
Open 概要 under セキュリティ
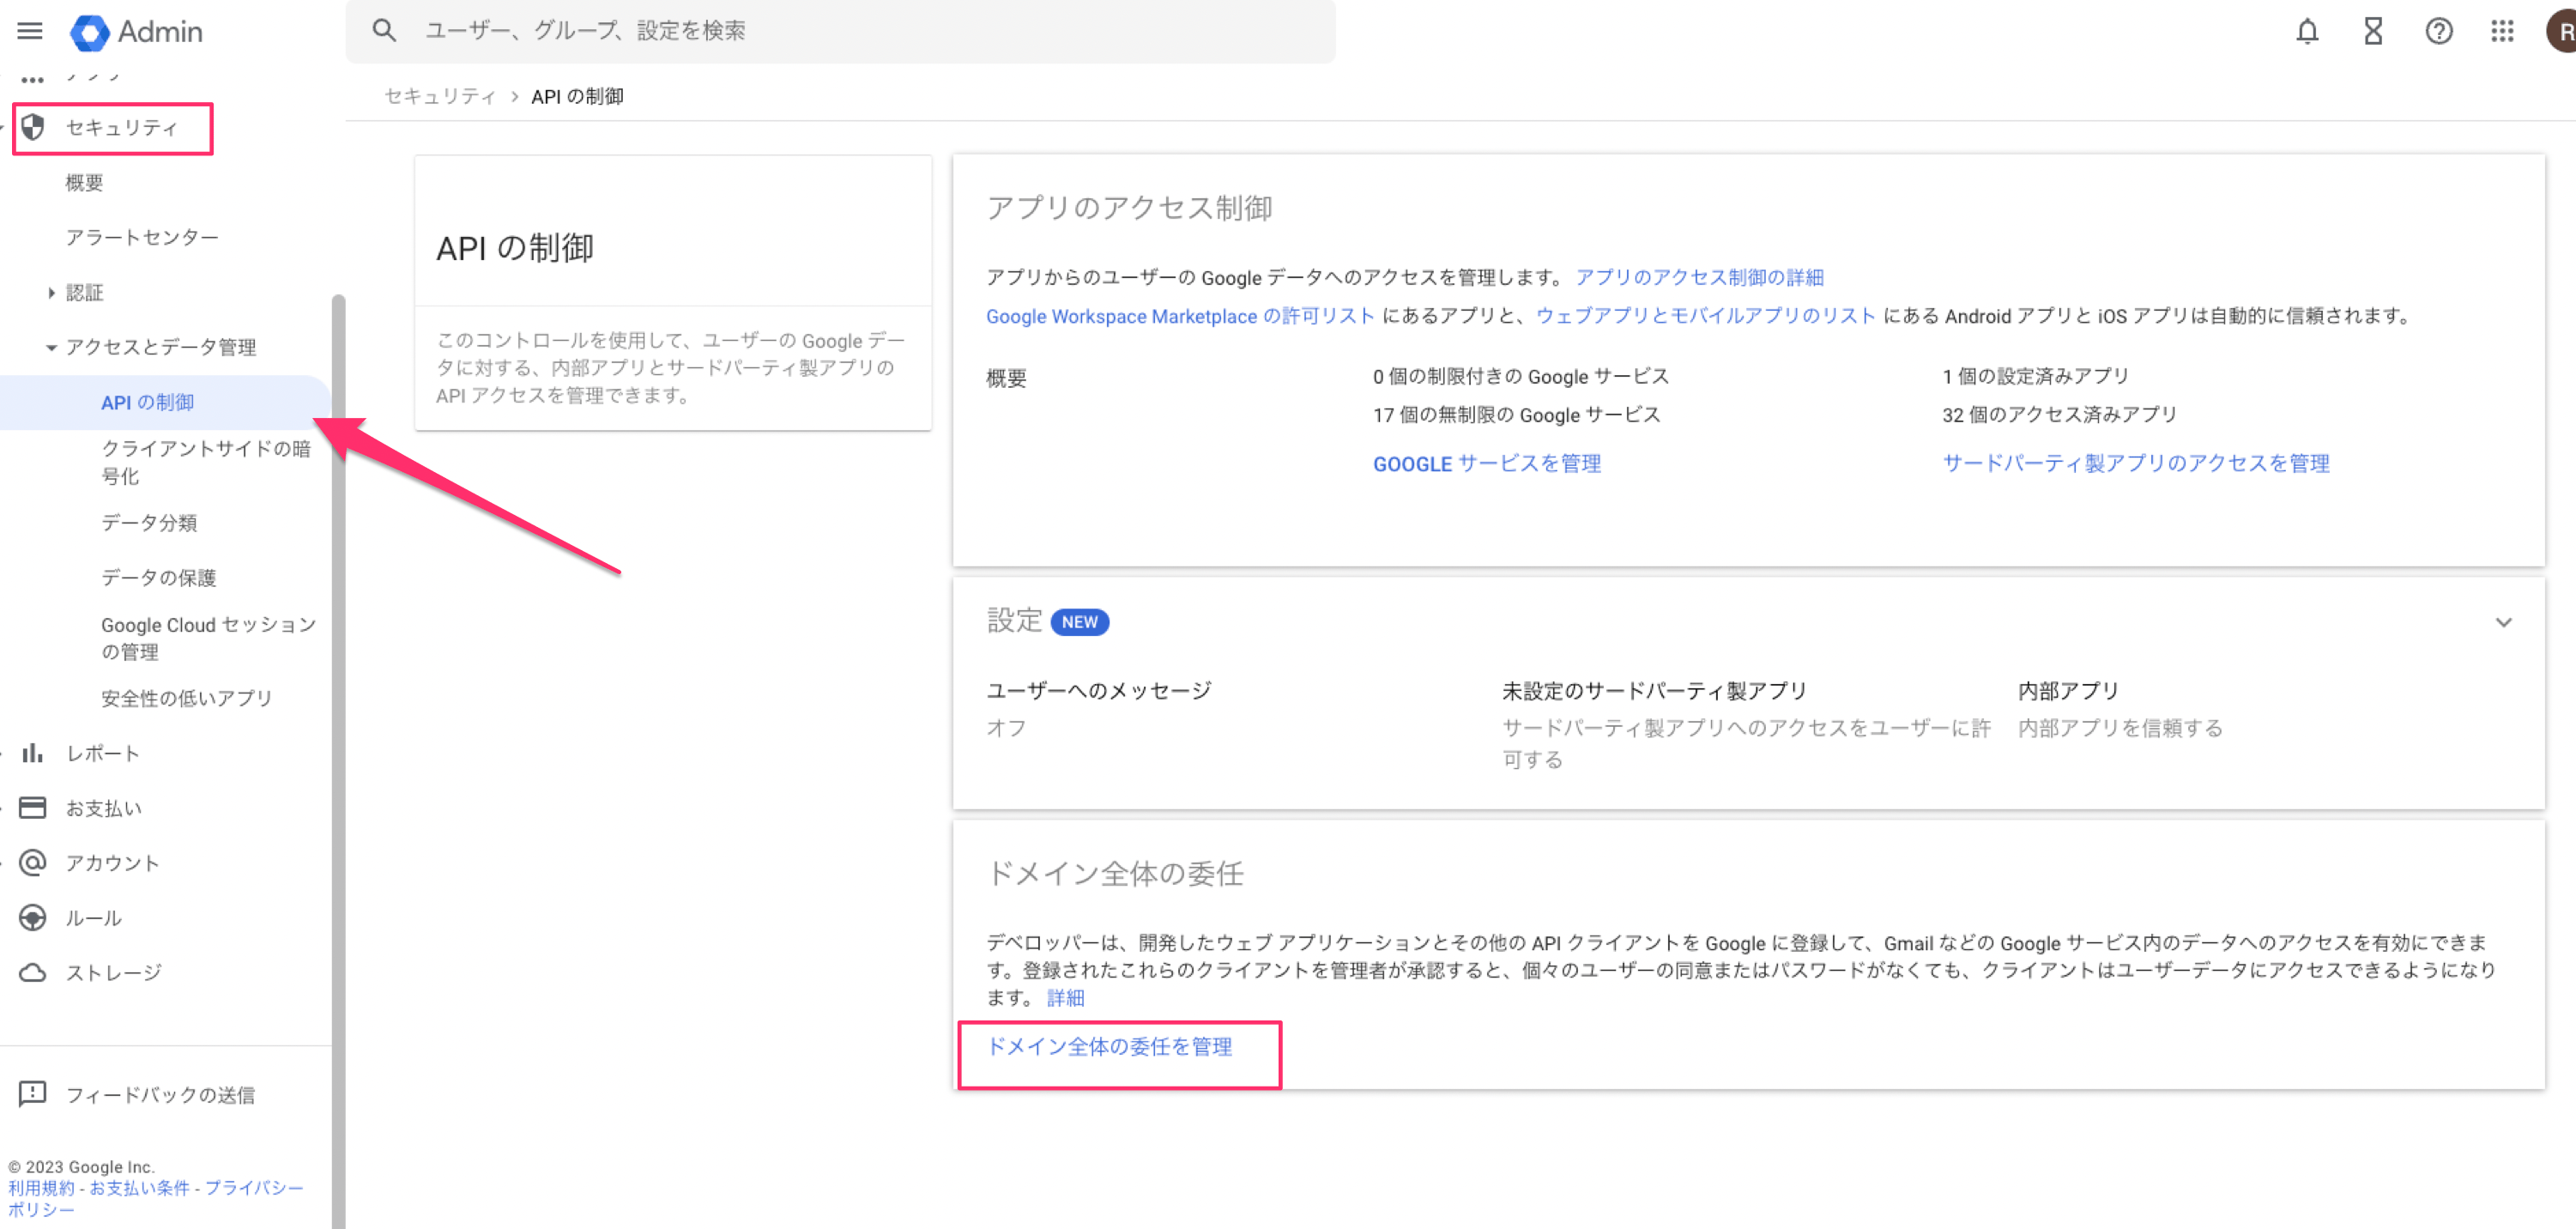pyautogui.click(x=84, y=182)
